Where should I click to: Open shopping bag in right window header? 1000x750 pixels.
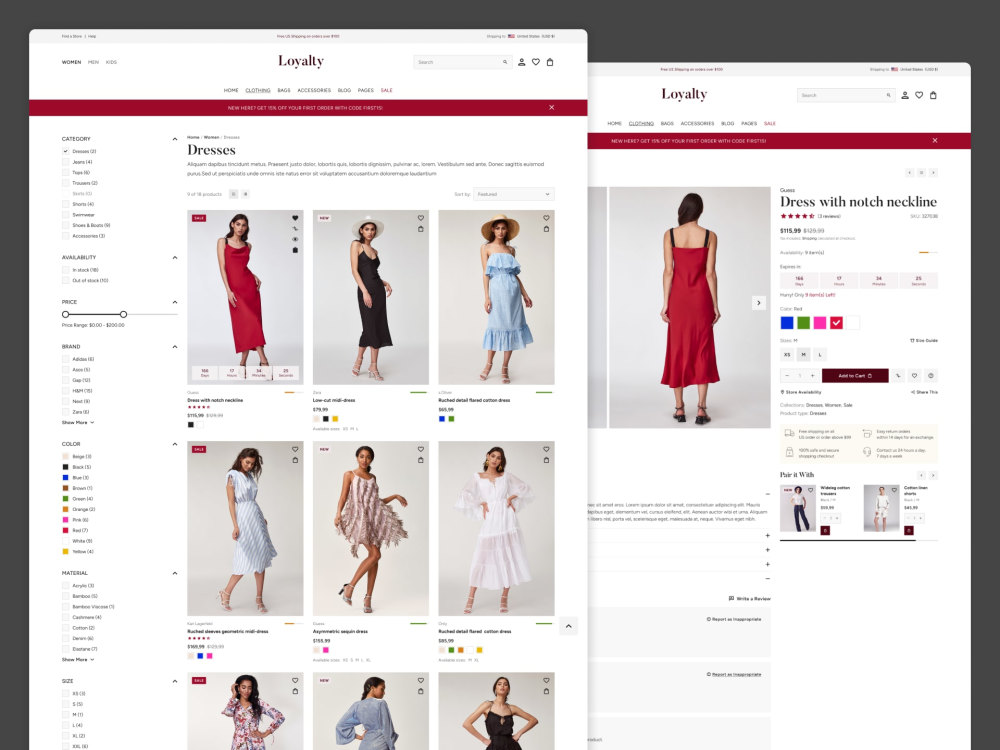click(x=933, y=96)
